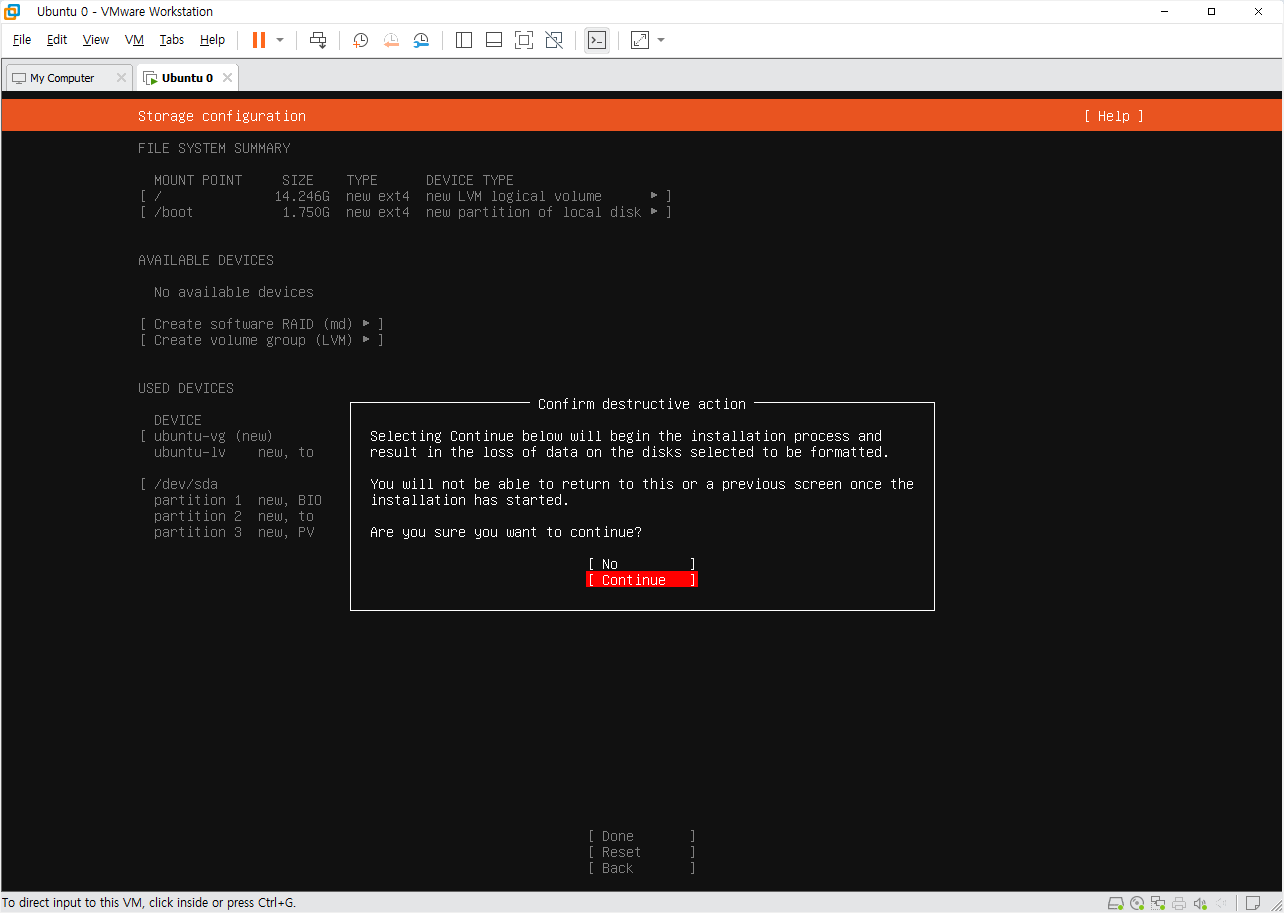1284x913 pixels.
Task: Click the partition 1 row
Action: (238, 500)
